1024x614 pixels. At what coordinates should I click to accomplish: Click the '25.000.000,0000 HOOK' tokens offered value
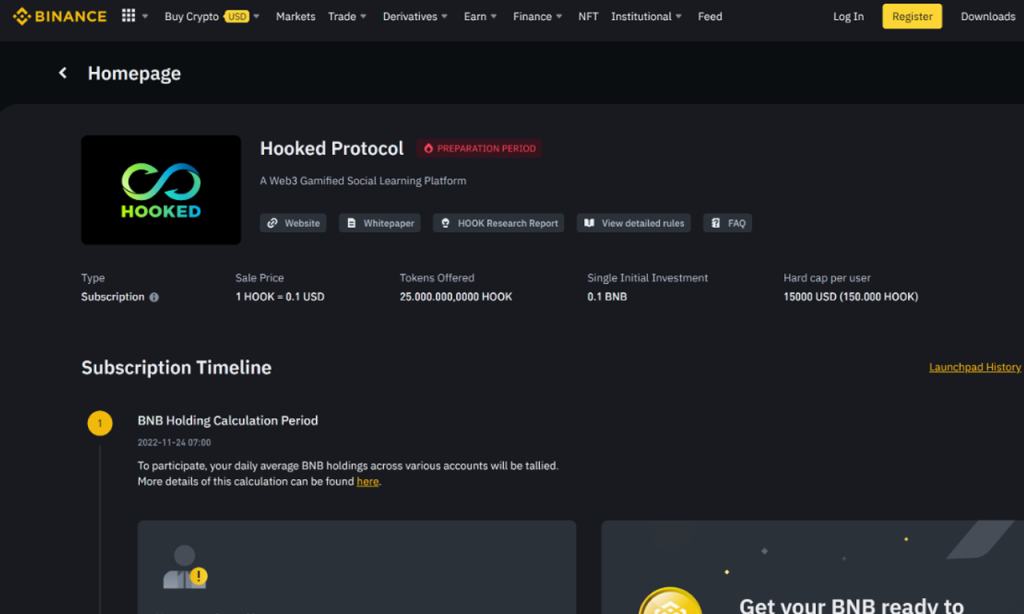click(x=456, y=297)
